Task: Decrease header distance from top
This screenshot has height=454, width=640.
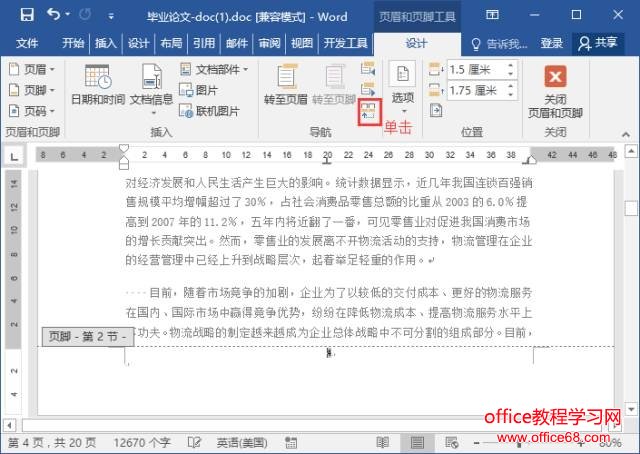Action: pos(511,74)
